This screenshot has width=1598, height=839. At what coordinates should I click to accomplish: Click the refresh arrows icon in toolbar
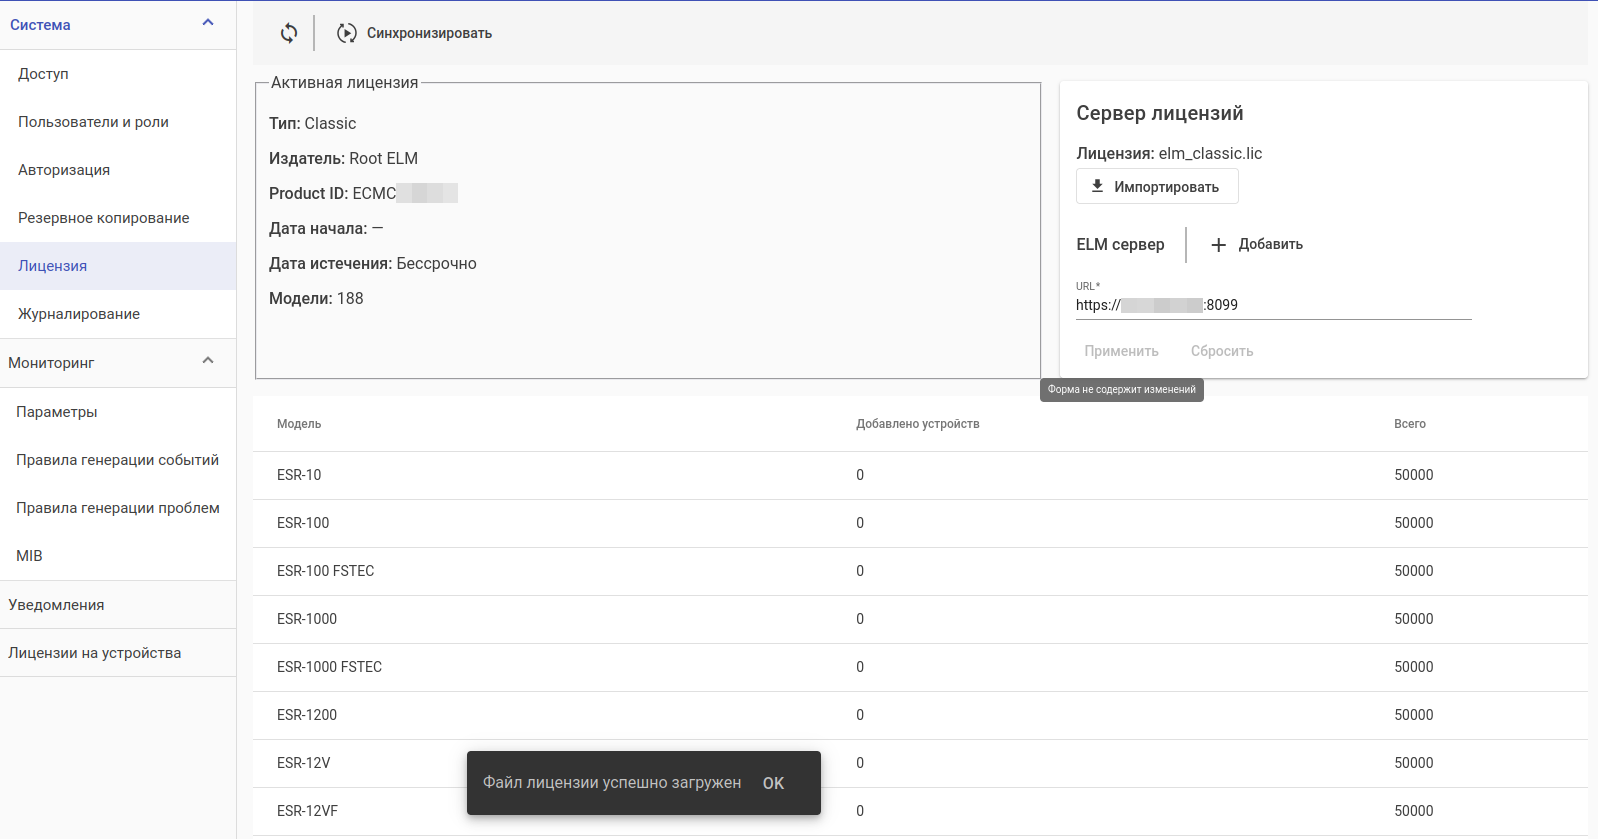[x=289, y=33]
